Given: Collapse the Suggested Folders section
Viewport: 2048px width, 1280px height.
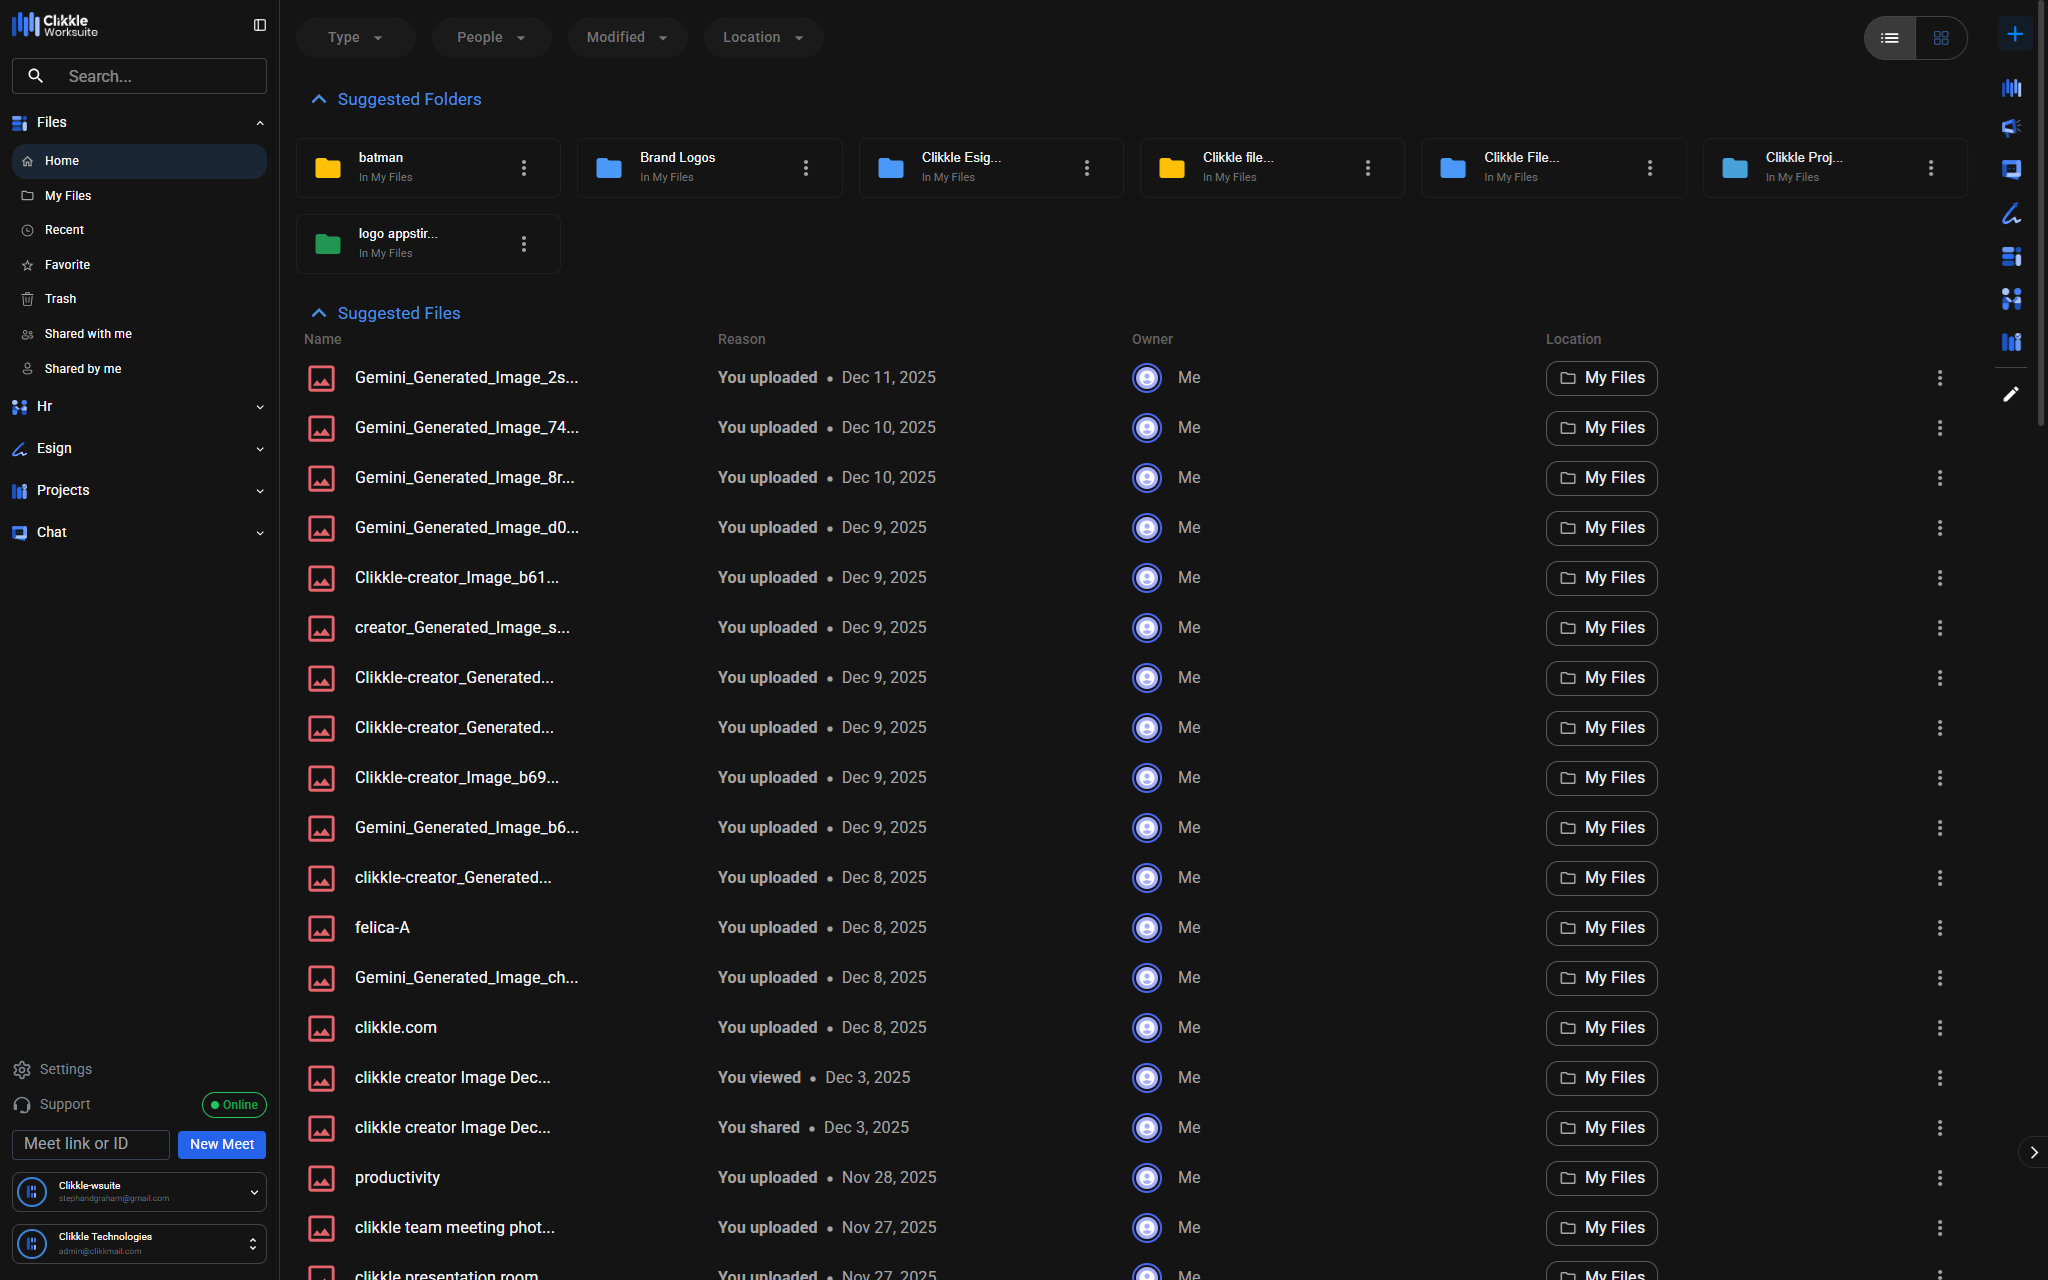Looking at the screenshot, I should coord(319,99).
